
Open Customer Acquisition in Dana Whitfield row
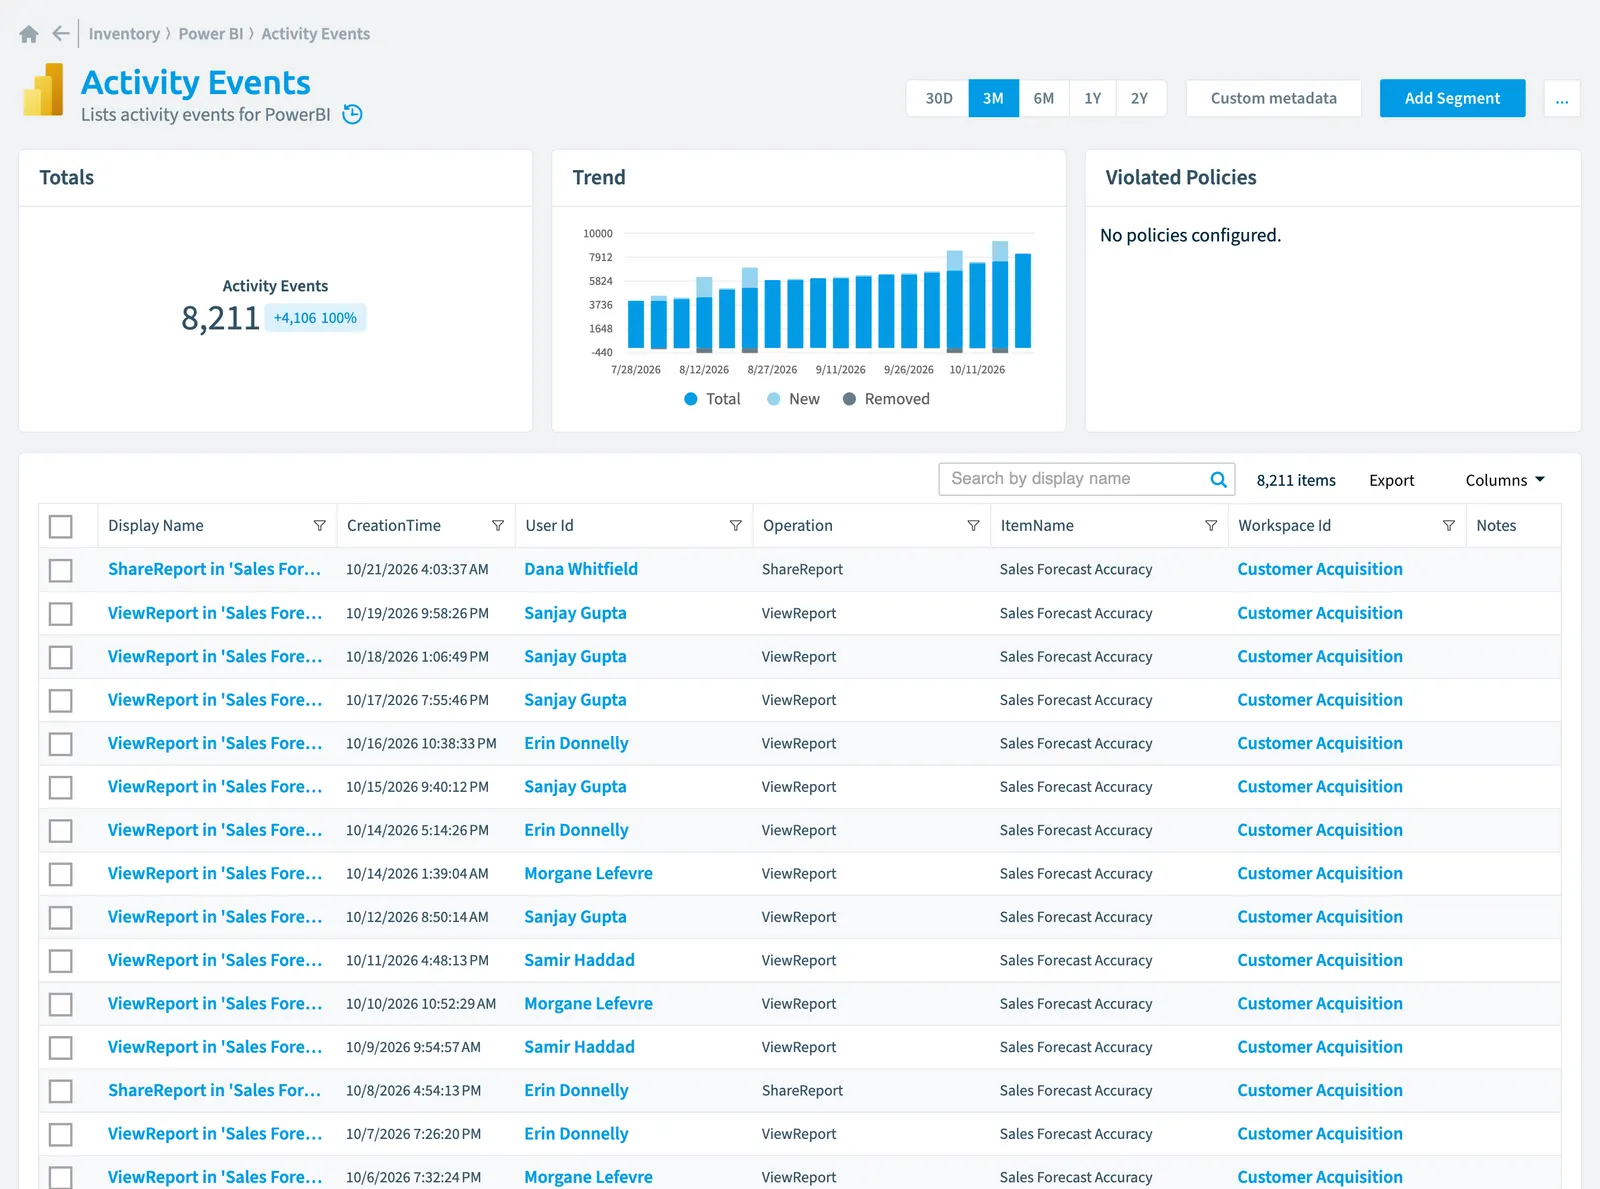[x=1320, y=569]
